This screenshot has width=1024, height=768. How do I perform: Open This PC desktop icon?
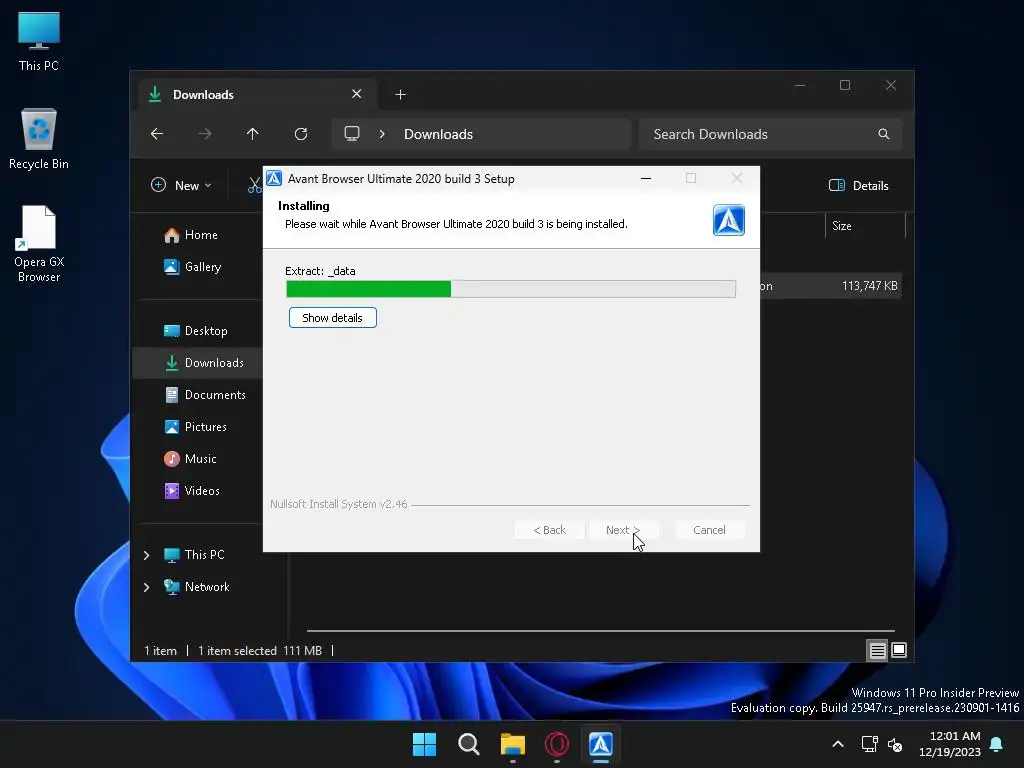point(39,41)
